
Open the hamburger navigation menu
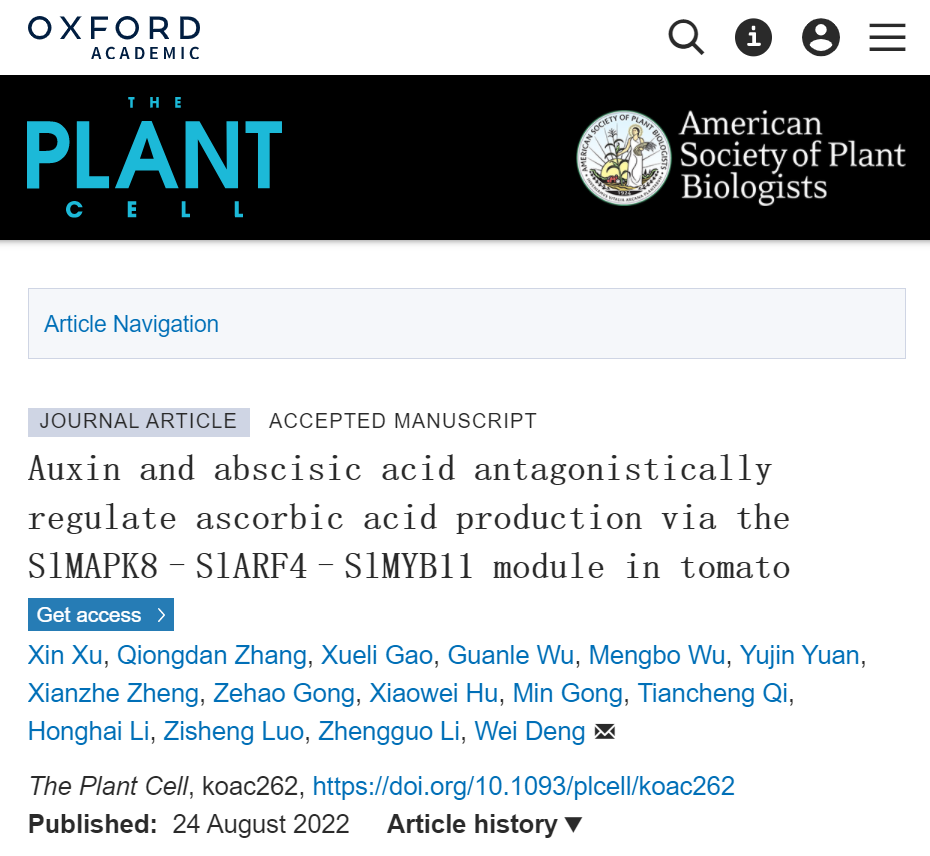pos(887,38)
